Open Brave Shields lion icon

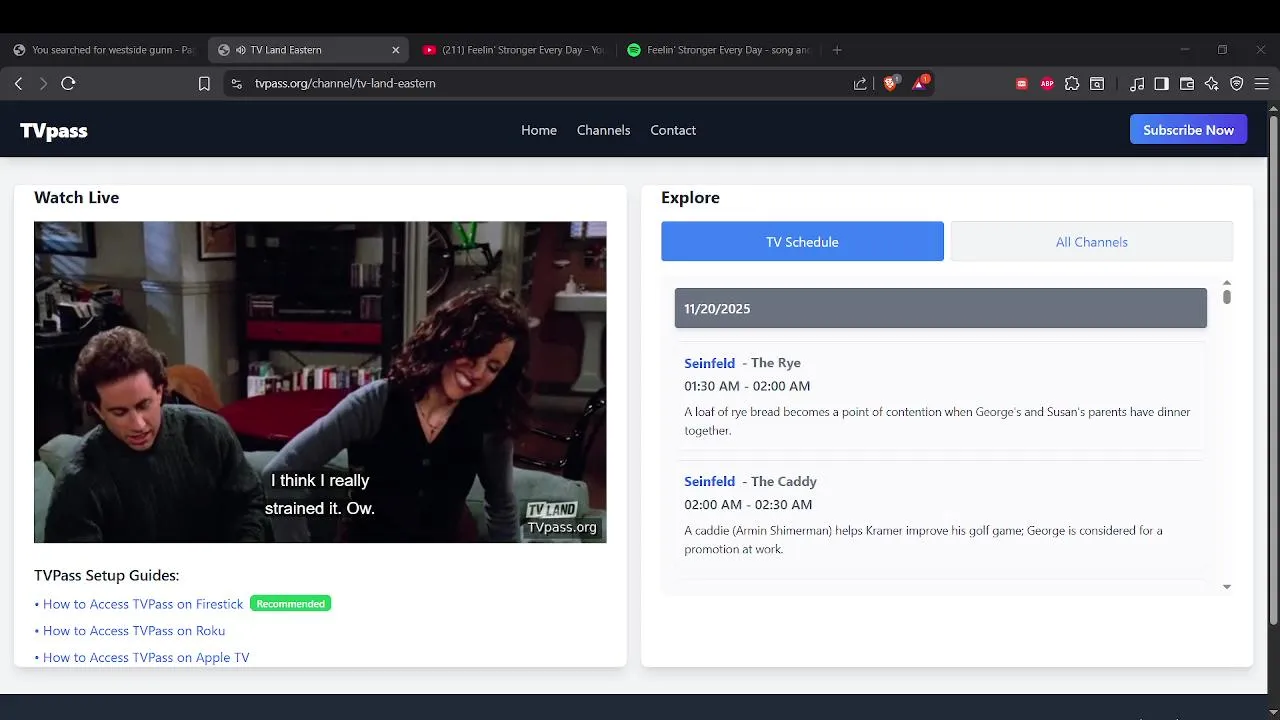point(890,83)
